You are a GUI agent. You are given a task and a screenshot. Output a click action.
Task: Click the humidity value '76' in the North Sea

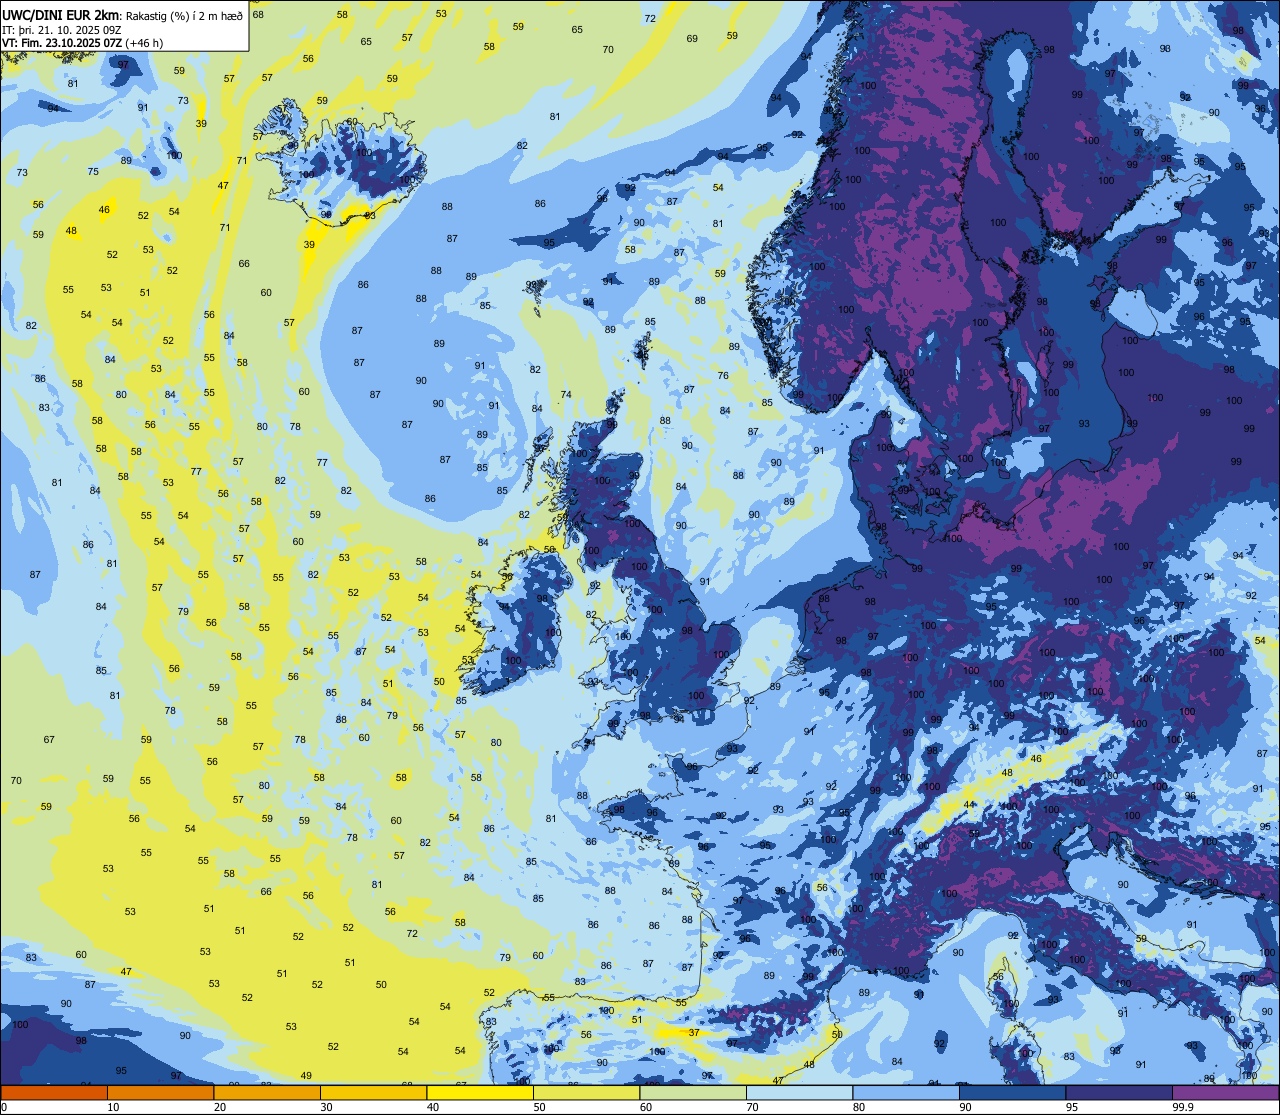point(723,375)
